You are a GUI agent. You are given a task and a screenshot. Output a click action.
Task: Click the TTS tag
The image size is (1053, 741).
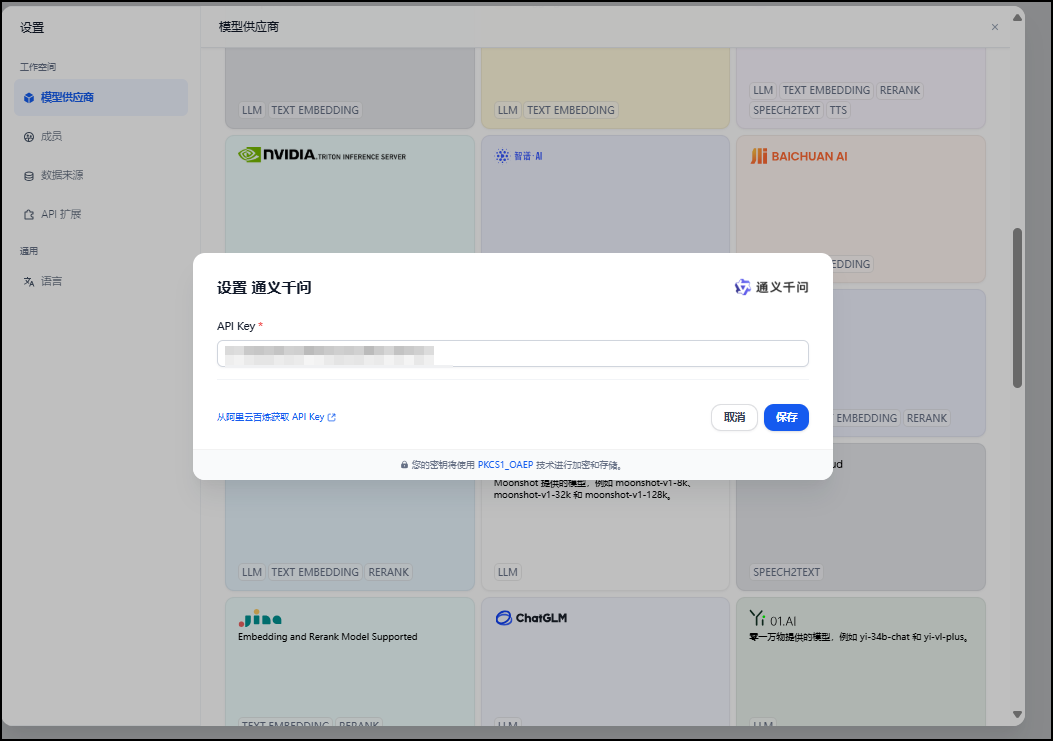point(838,110)
